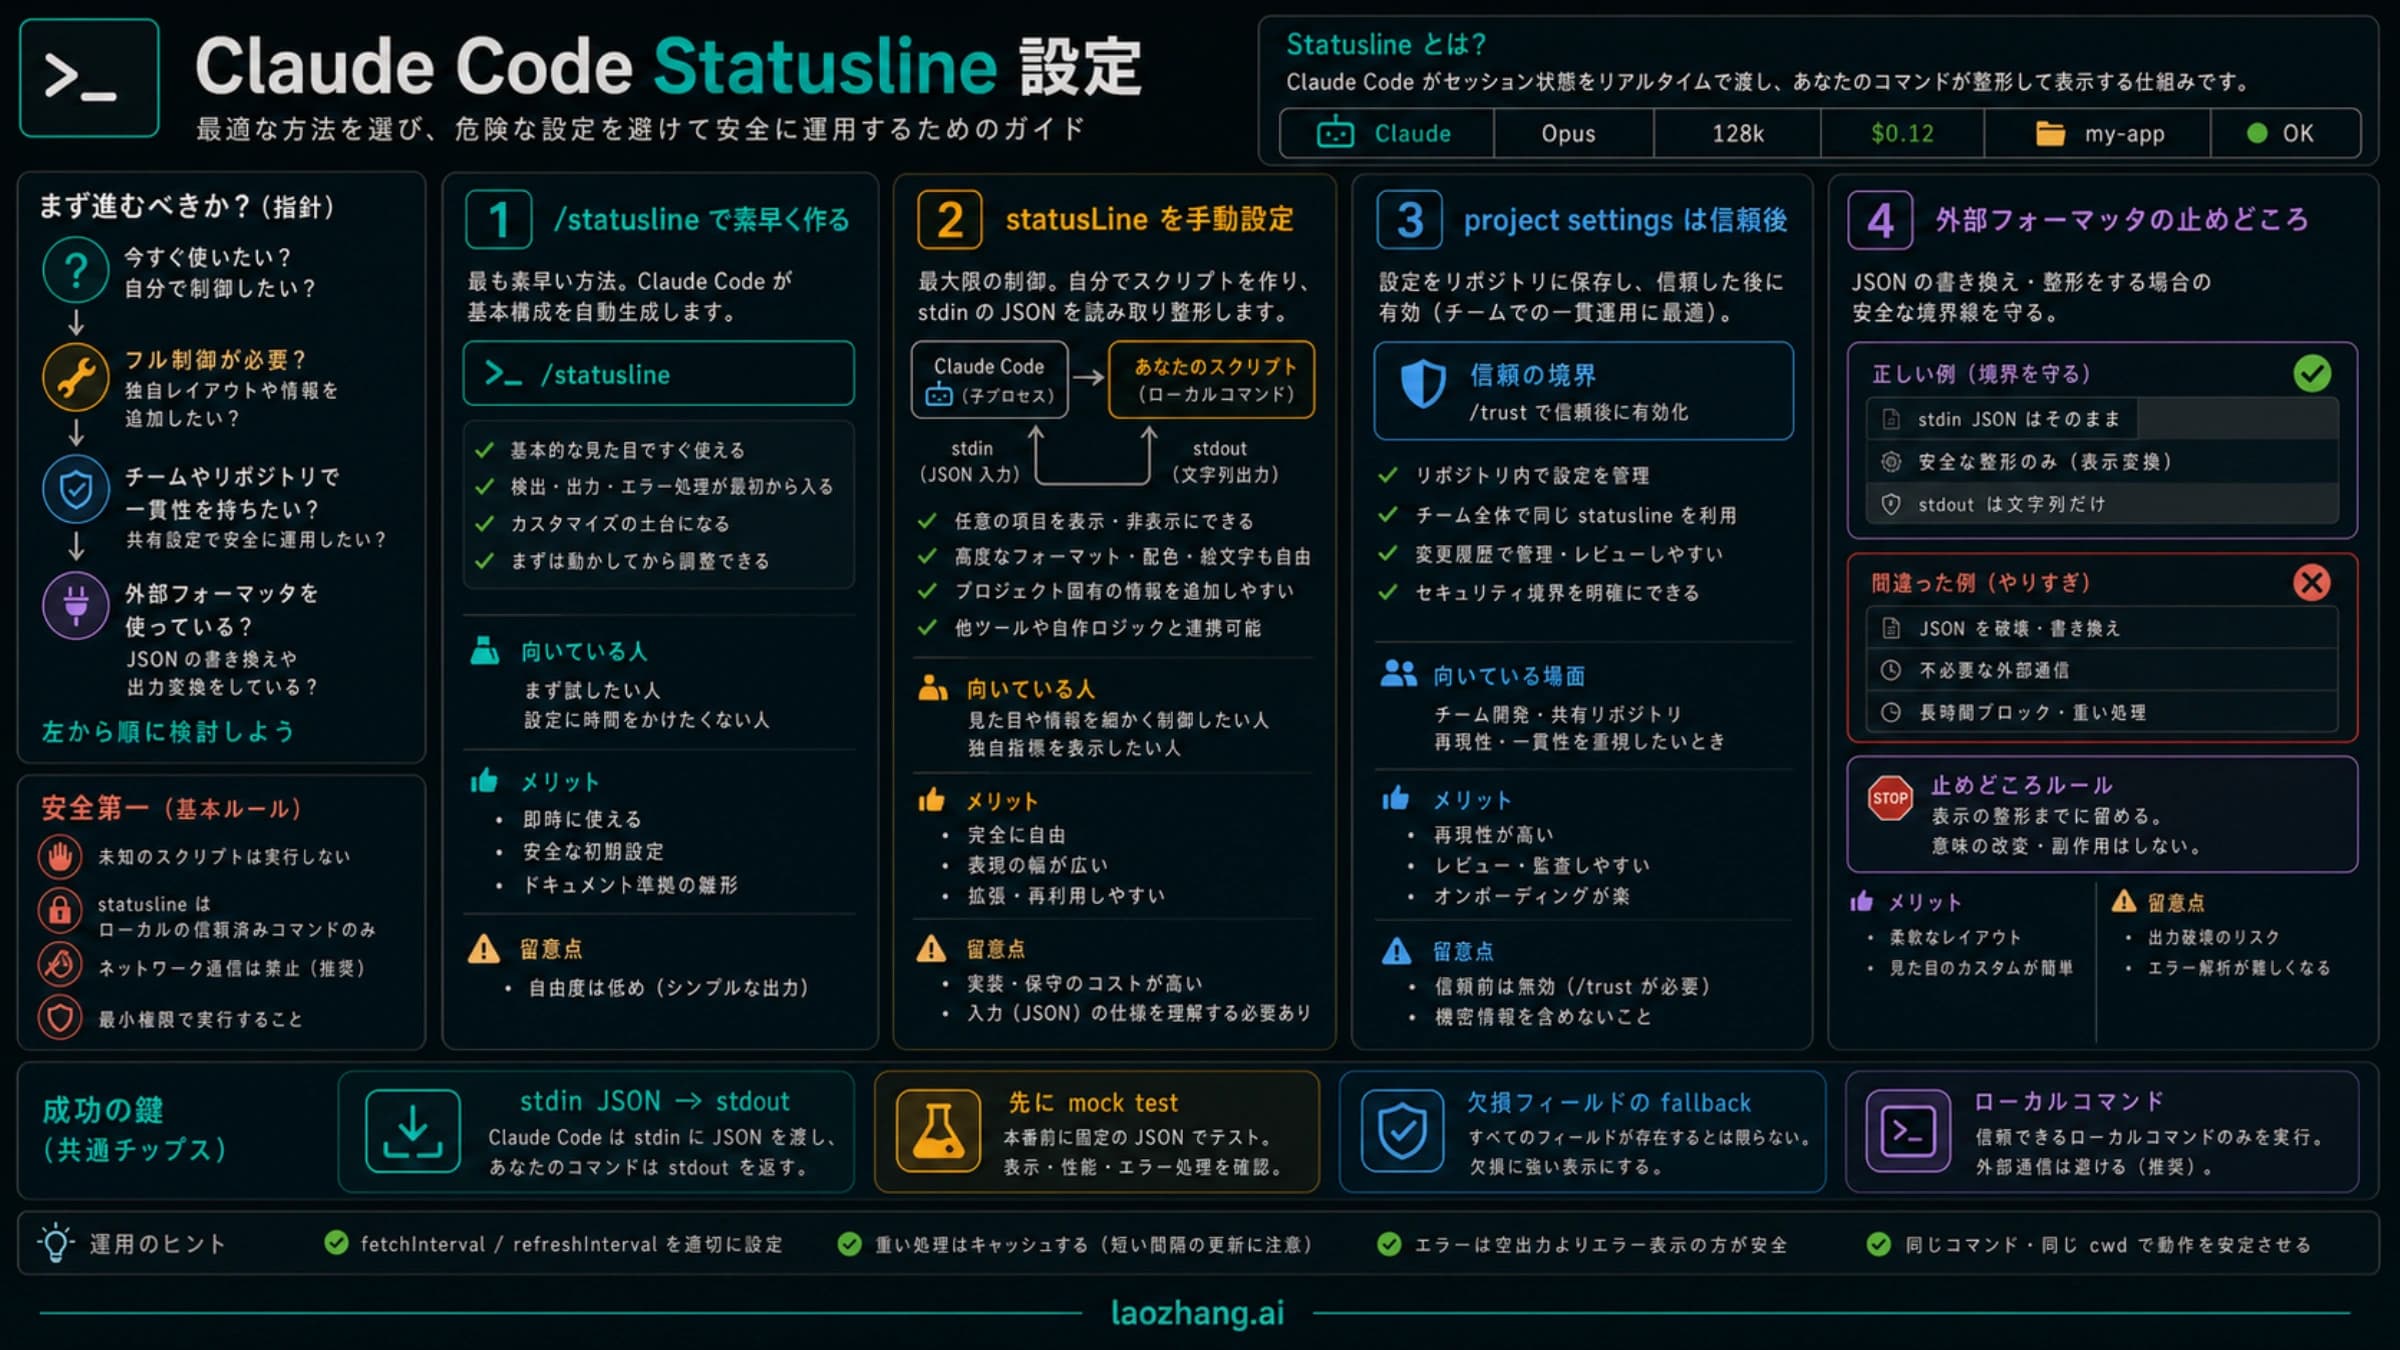This screenshot has width=2400, height=1350.
Task: Click the shield icon beside 最小権限で実行
Action: click(x=60, y=1018)
